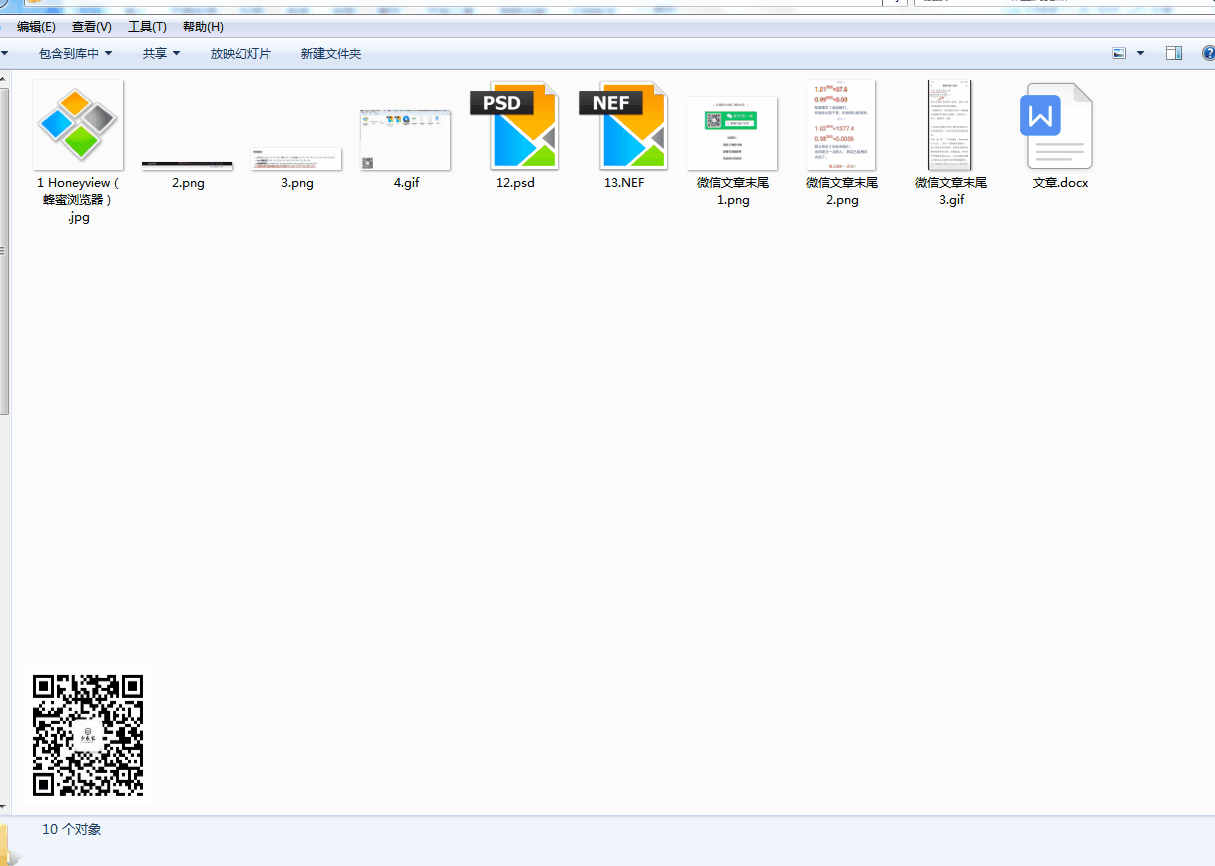Click the 文章.docx file name

click(1060, 183)
